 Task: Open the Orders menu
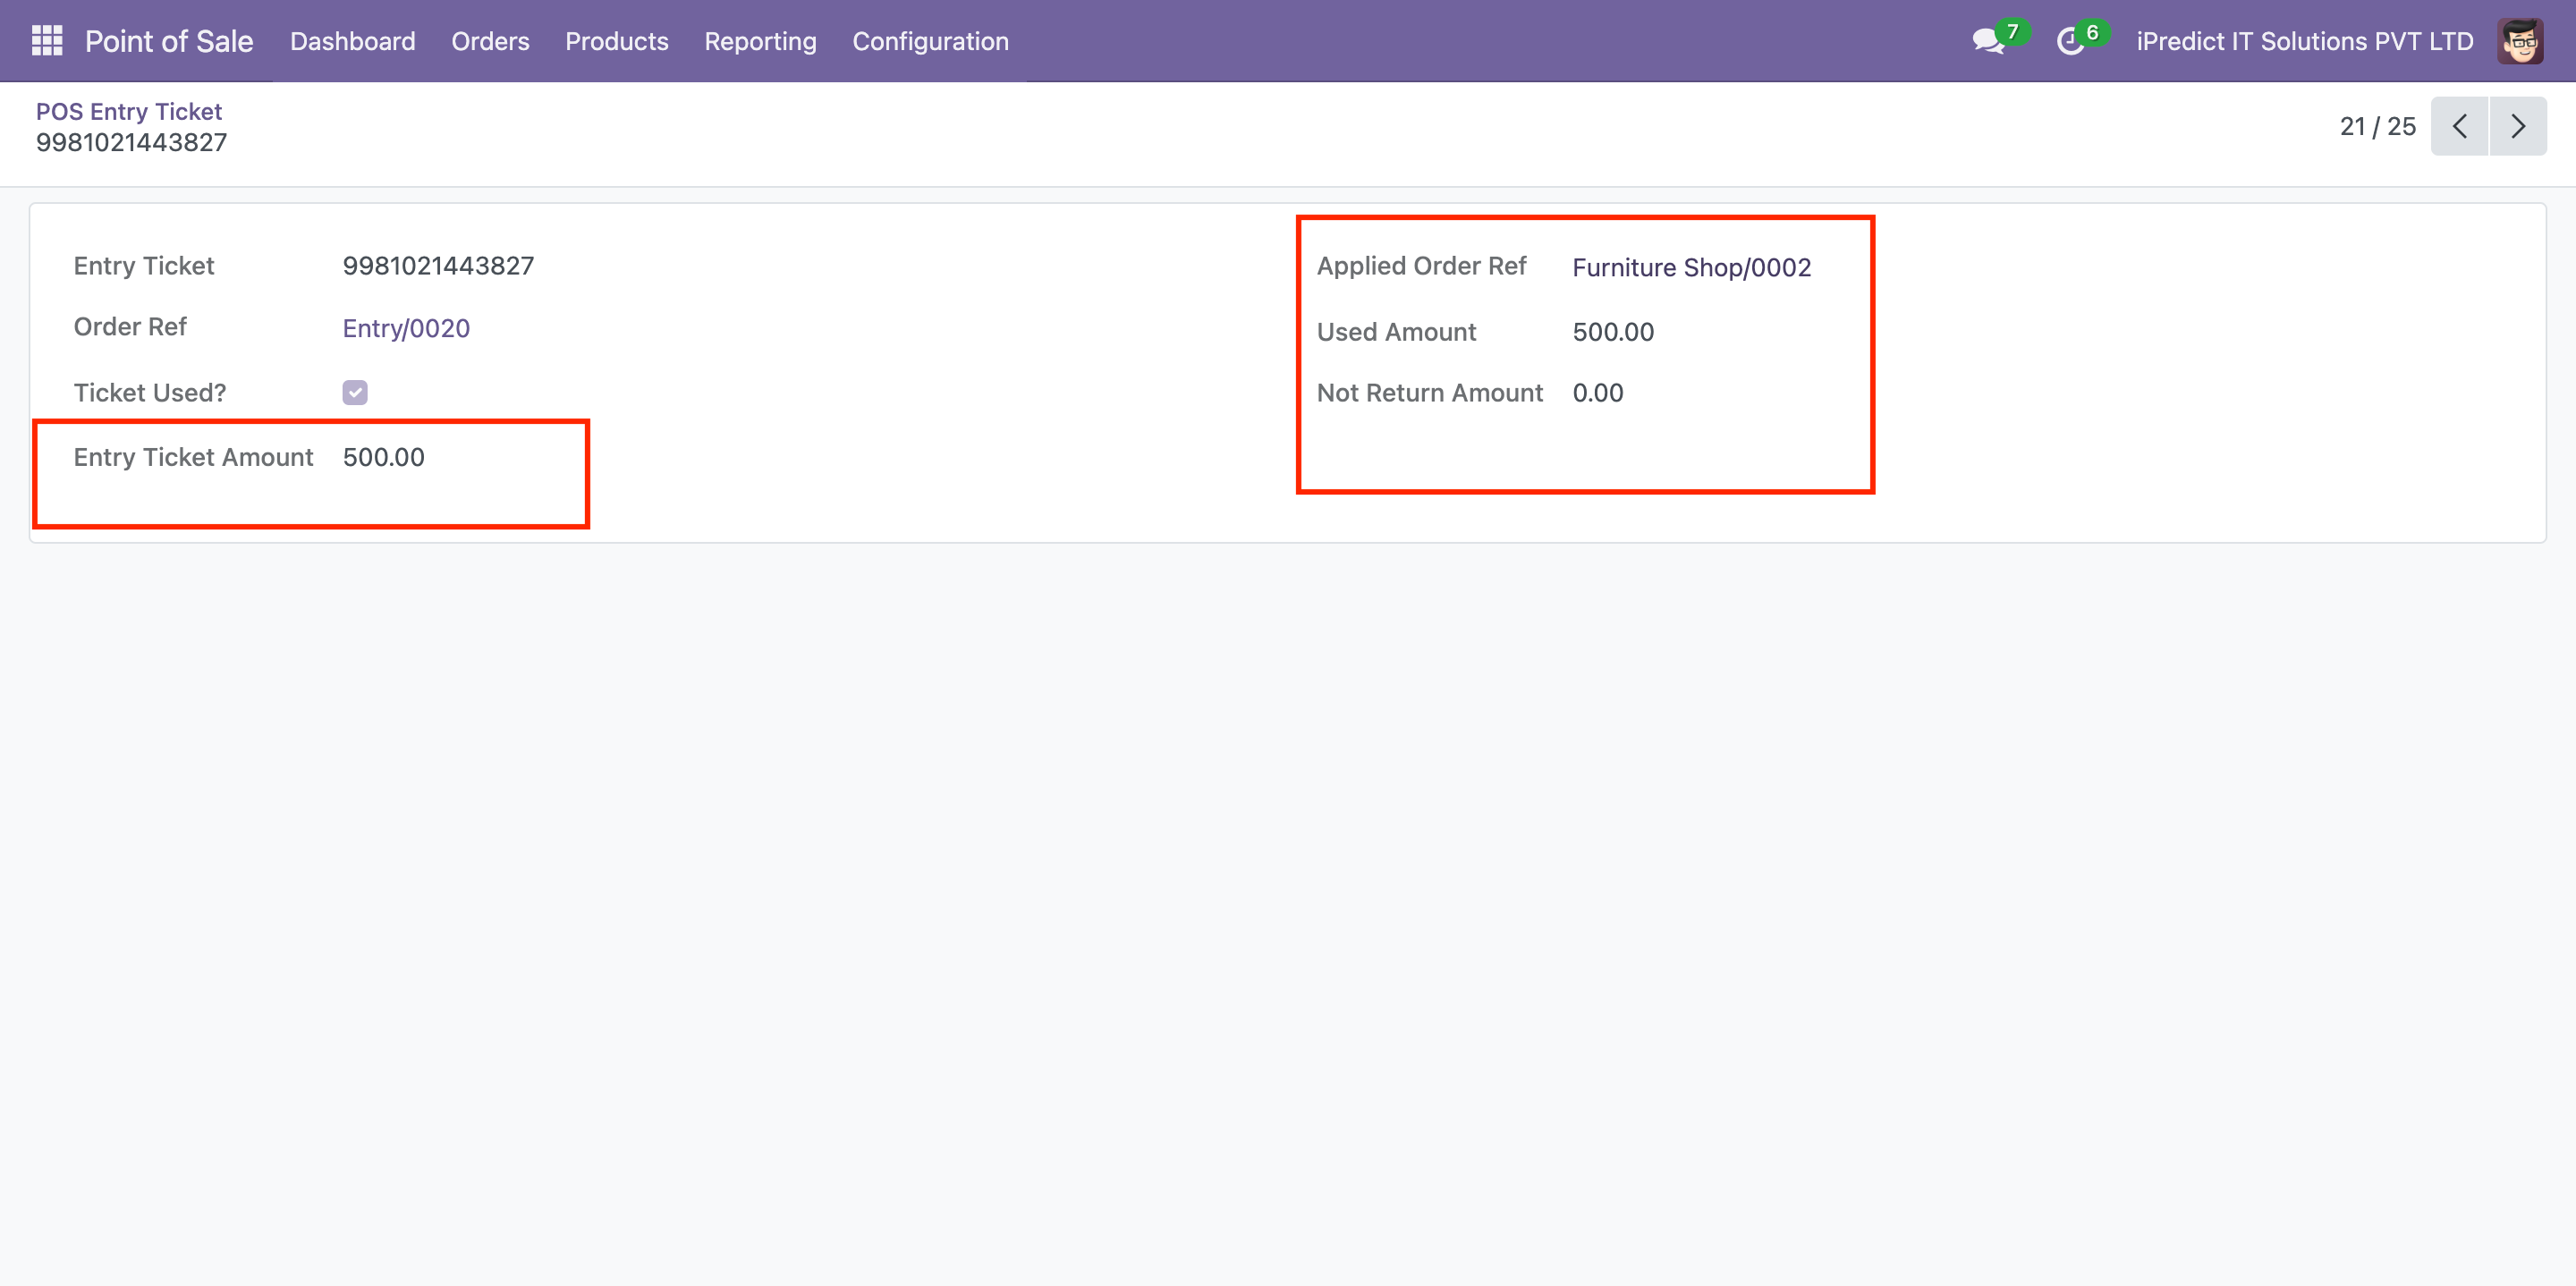(490, 41)
